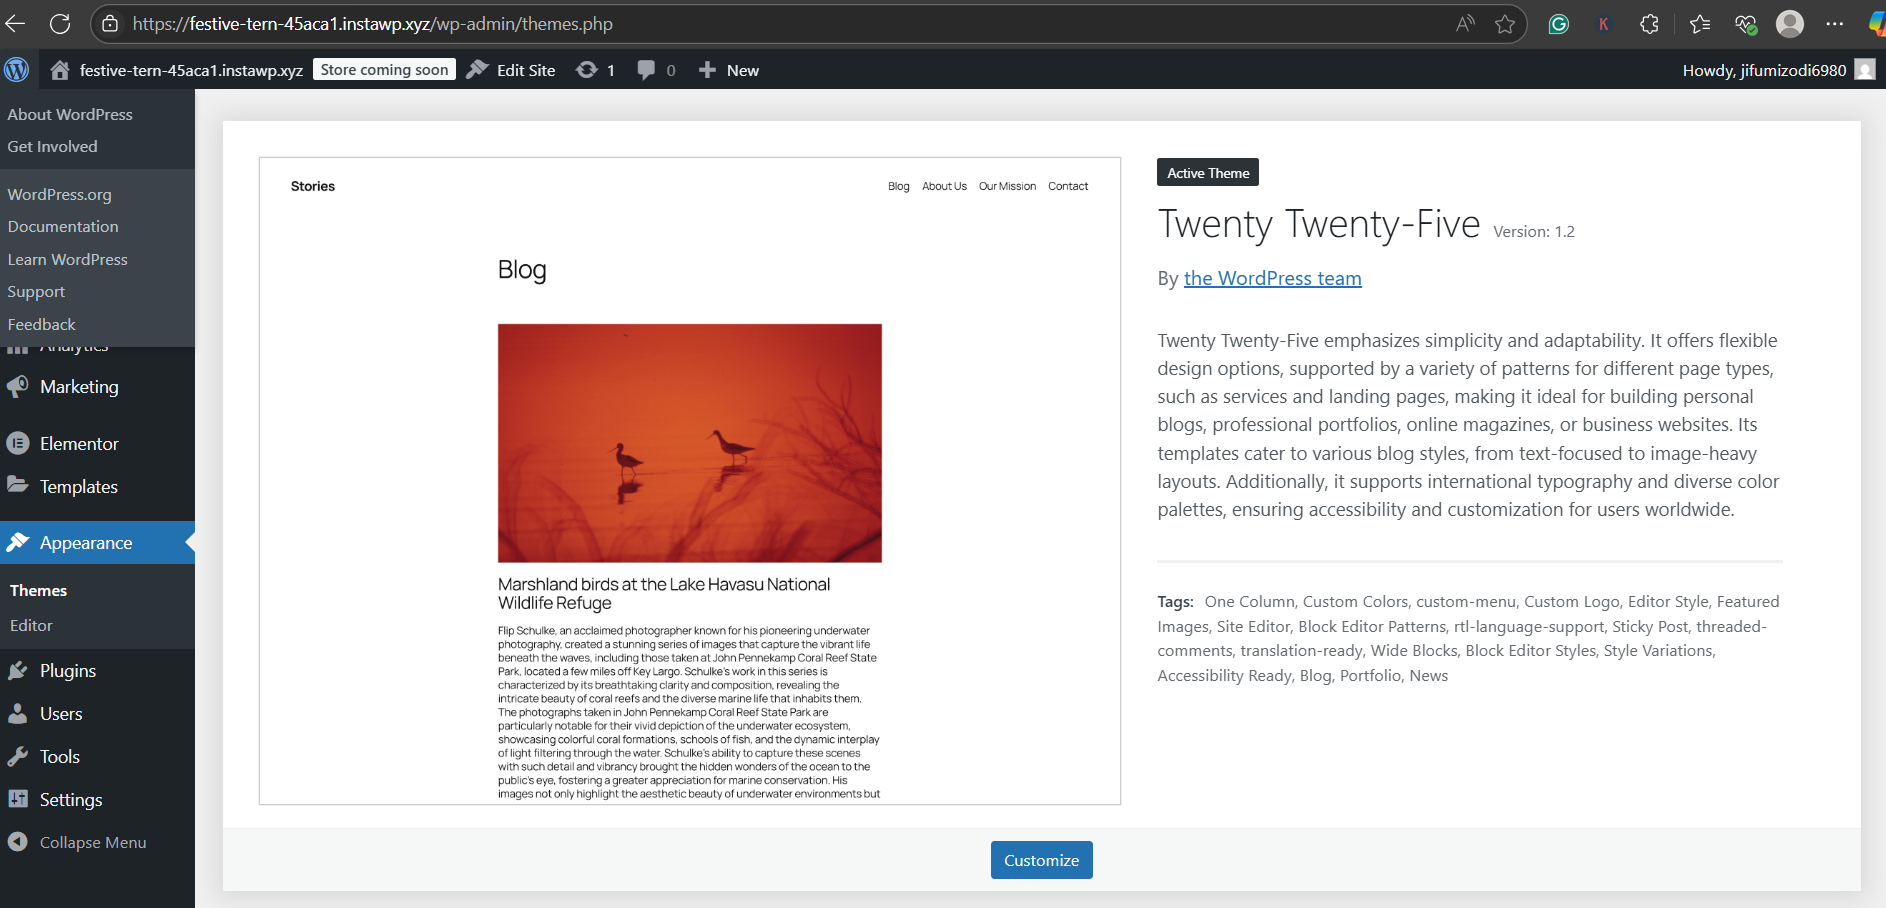Open Support link in flyout menu
Image resolution: width=1886 pixels, height=908 pixels.
pos(36,291)
